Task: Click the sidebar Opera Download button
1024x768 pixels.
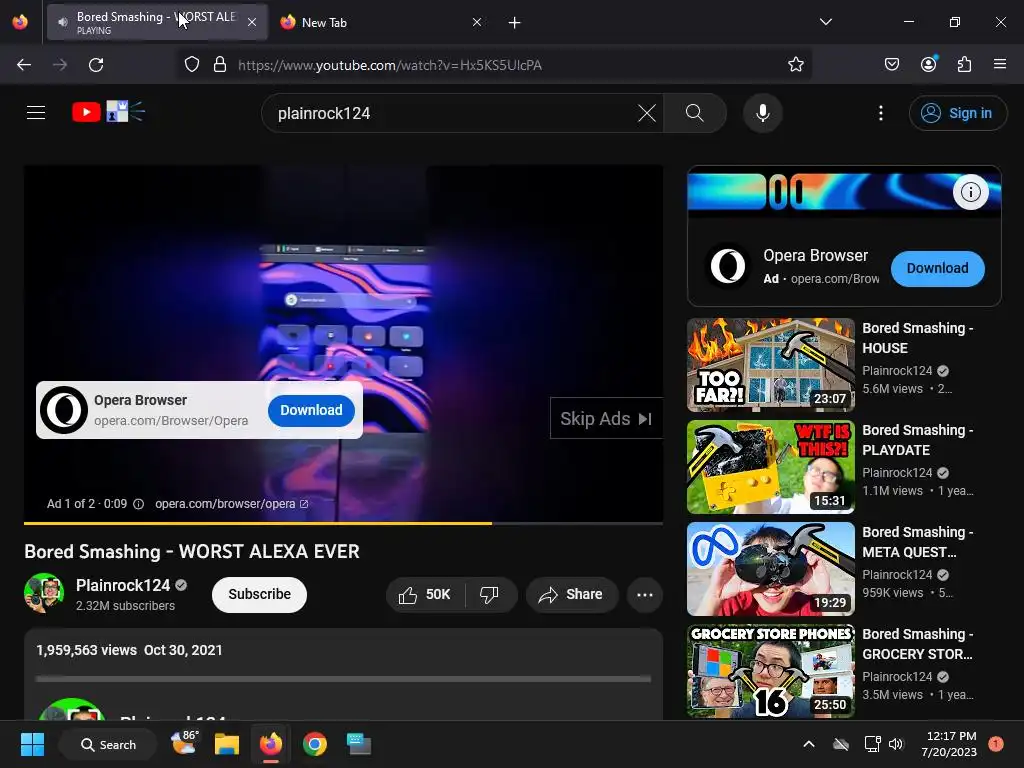Action: point(937,268)
